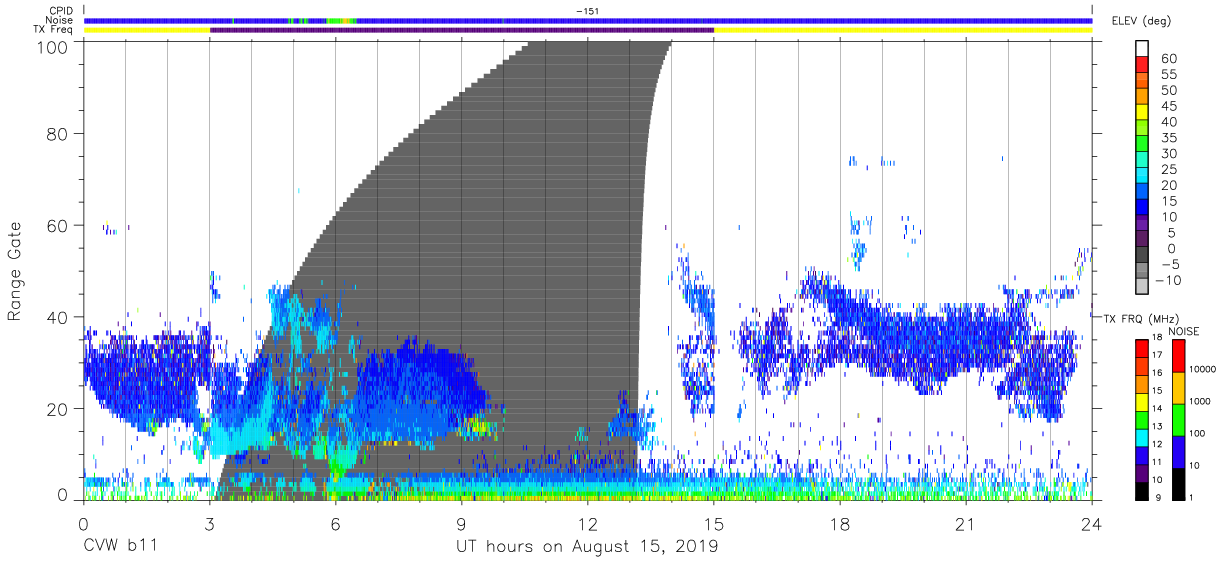This screenshot has width=1228, height=567.
Task: Pick the yellow 45-50 segment of ELEV colorbar
Action: point(1143,111)
